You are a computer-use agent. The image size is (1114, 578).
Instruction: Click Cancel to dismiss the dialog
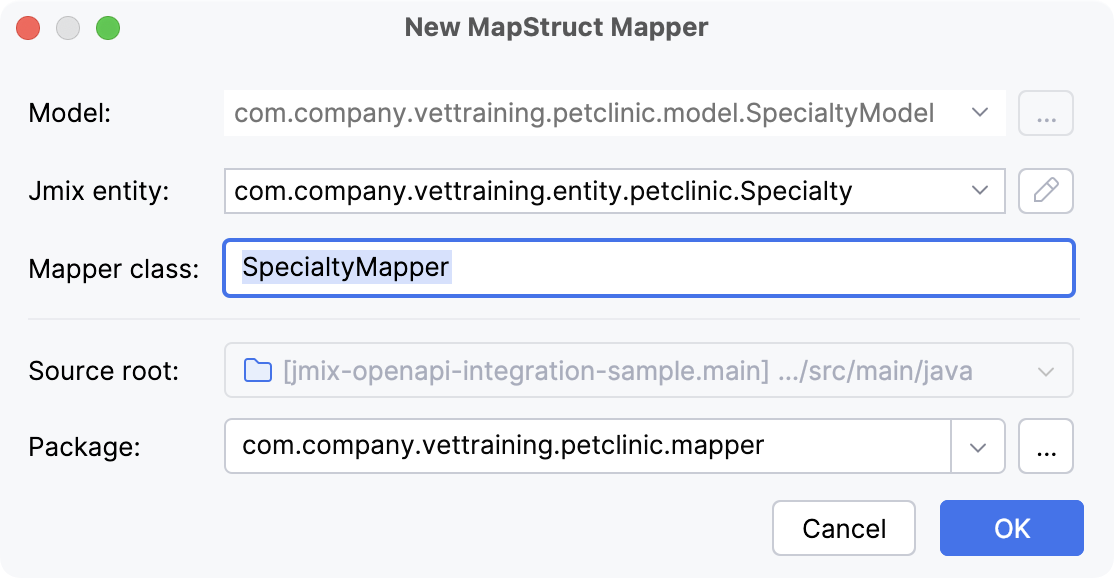tap(843, 528)
